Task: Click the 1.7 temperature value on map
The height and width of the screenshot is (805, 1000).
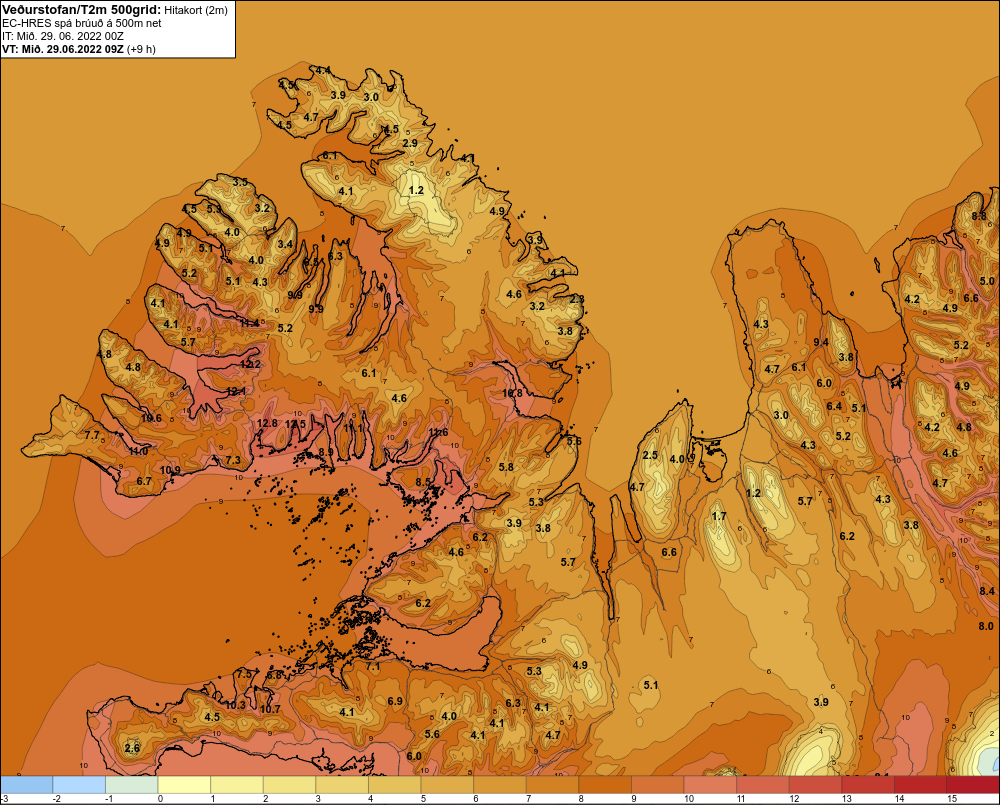Action: pyautogui.click(x=719, y=516)
